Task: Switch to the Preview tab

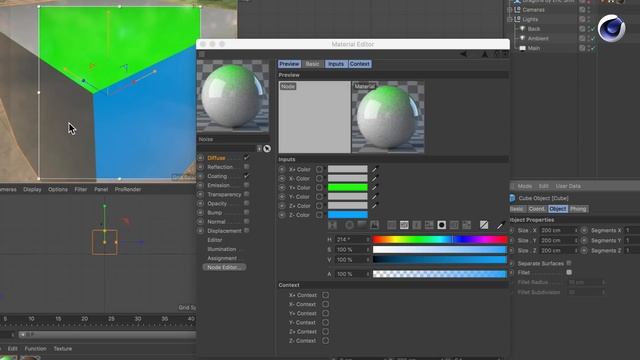Action: click(289, 64)
